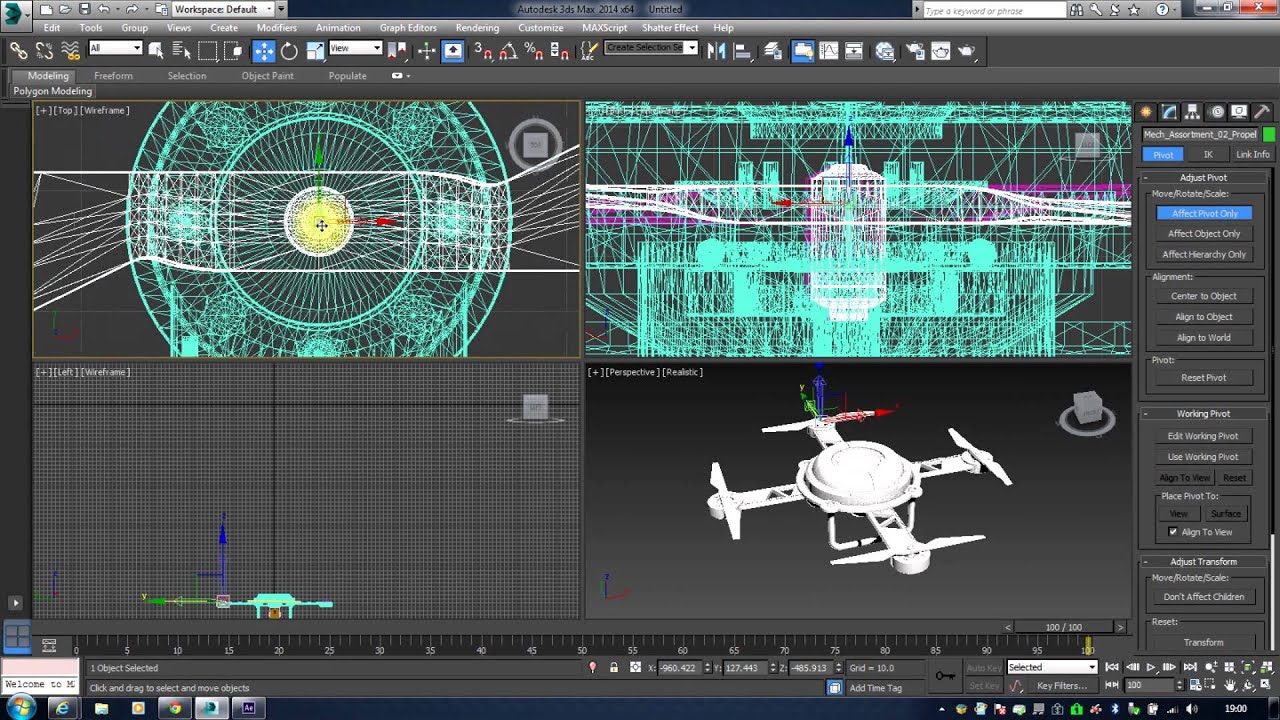
Task: Open Create Selection Set dropdown
Action: point(651,48)
